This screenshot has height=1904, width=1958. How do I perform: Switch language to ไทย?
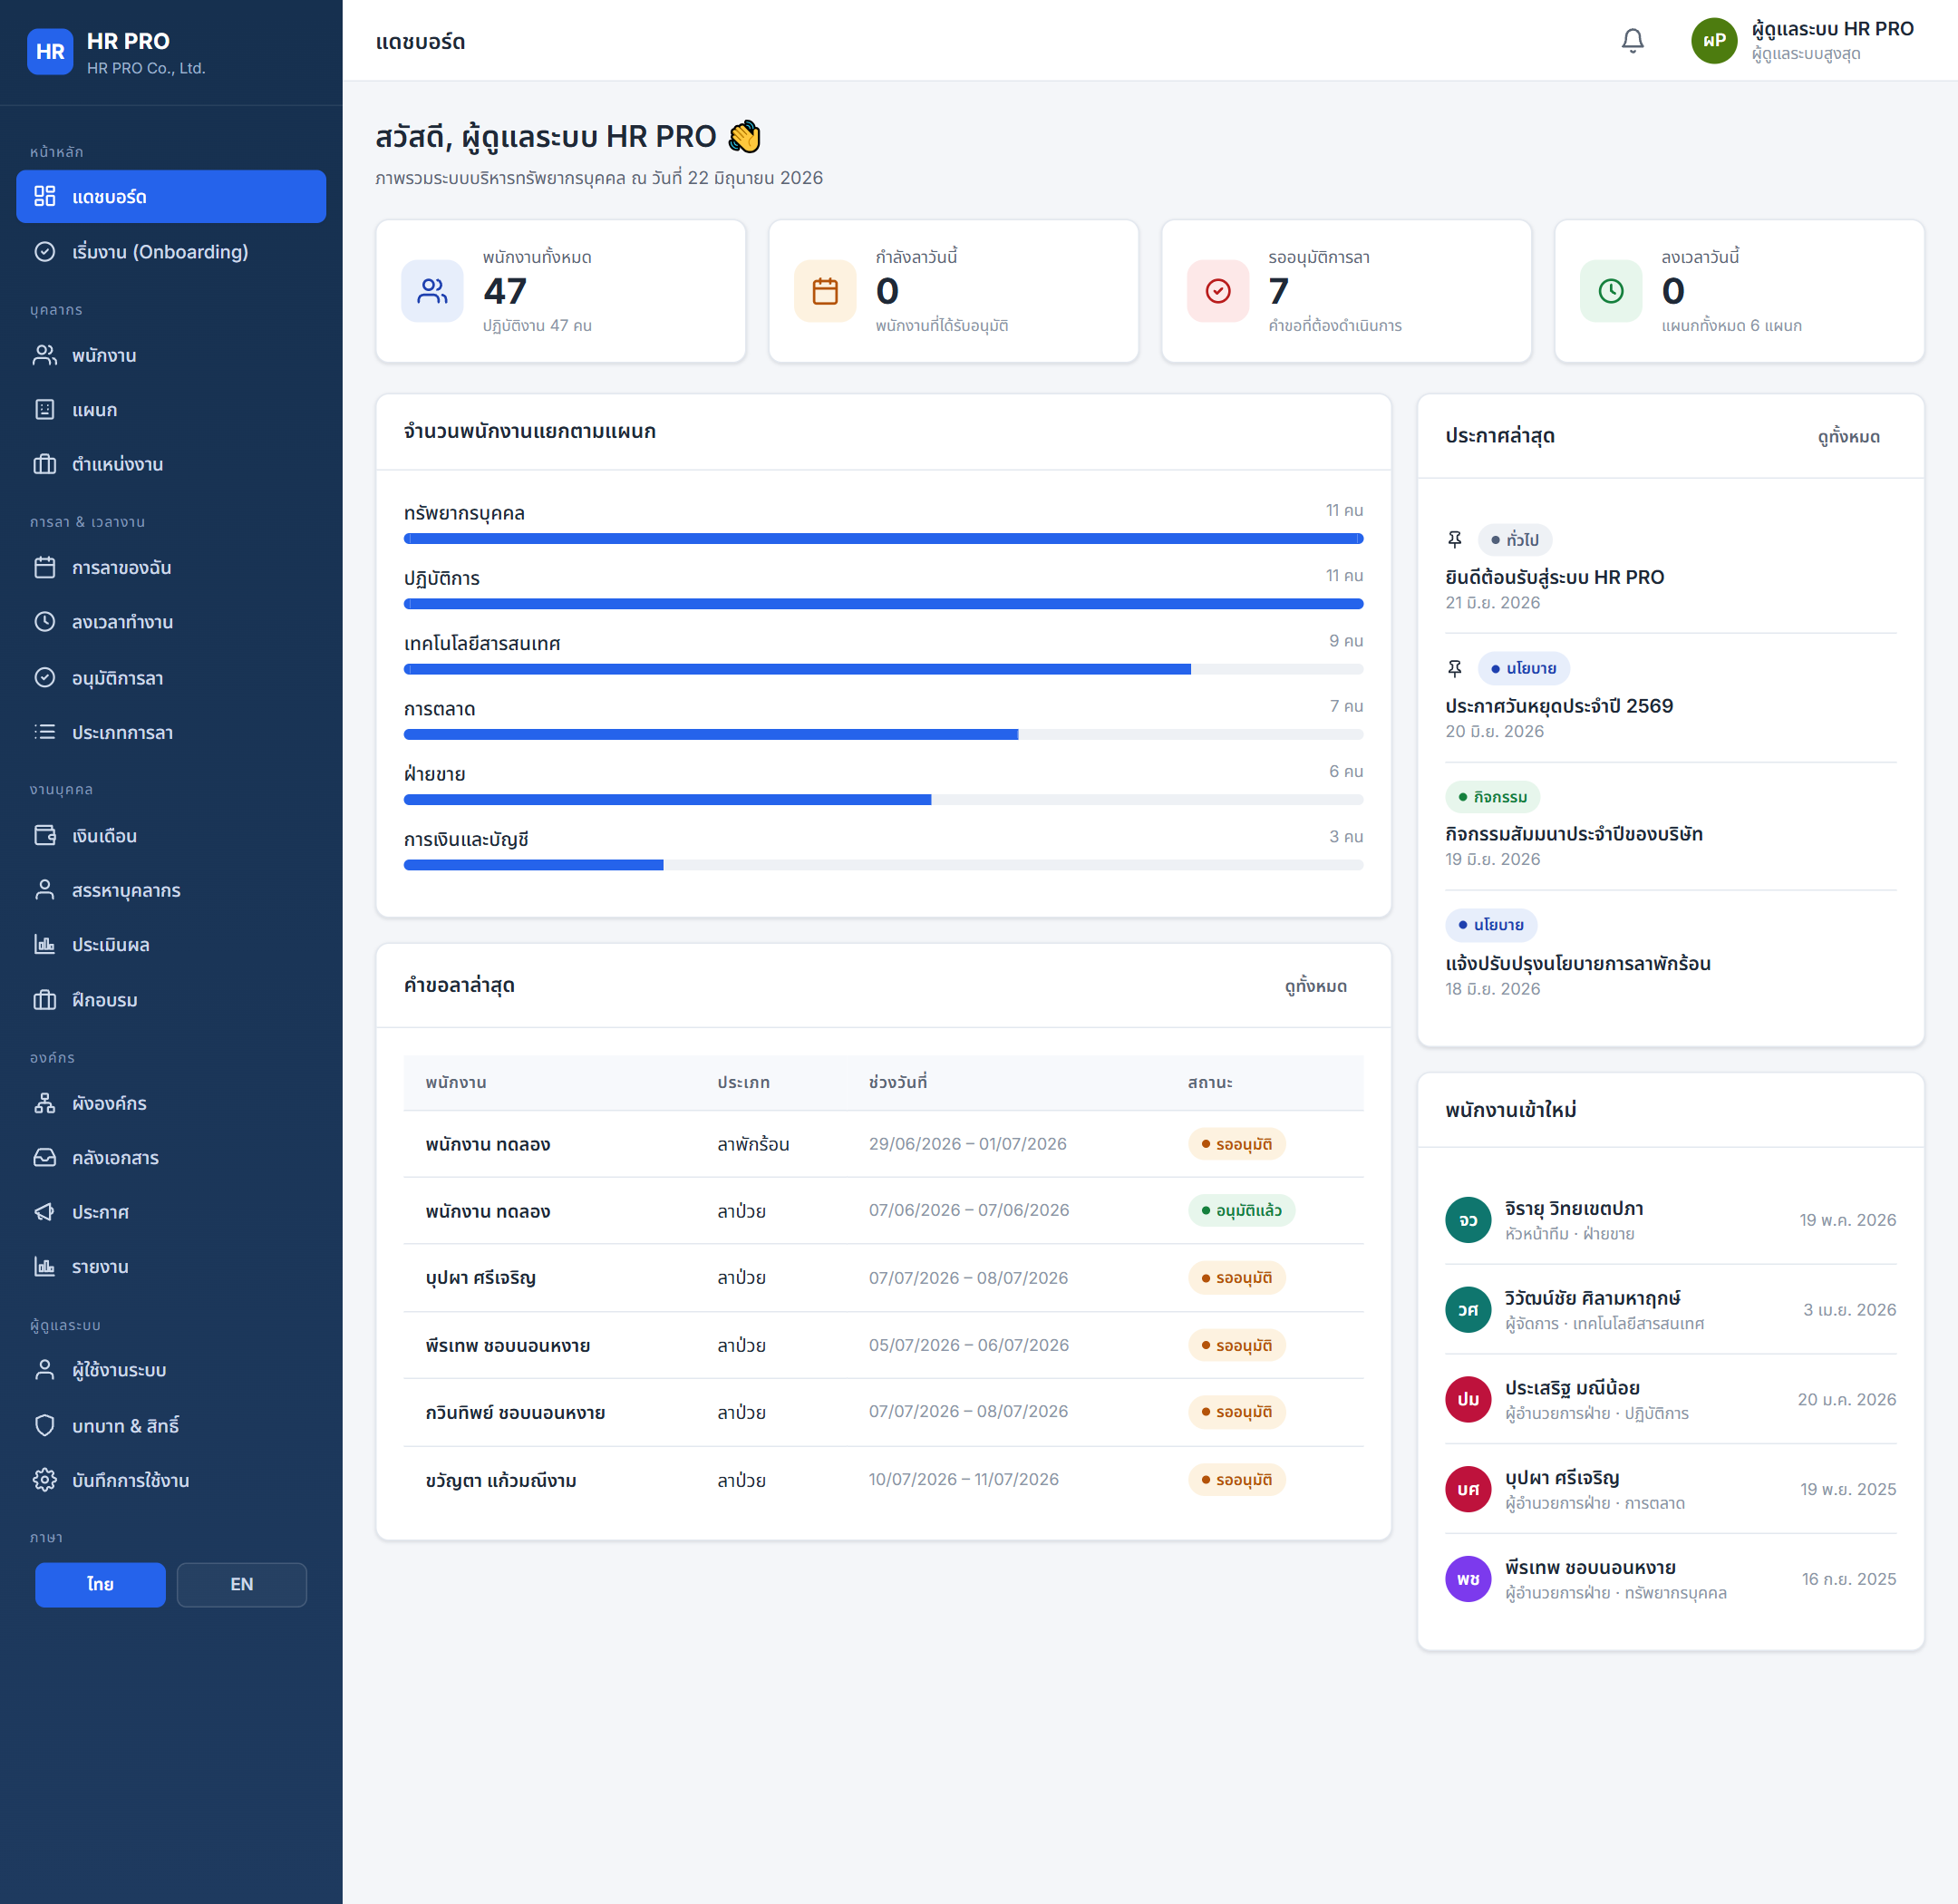pos(100,1584)
